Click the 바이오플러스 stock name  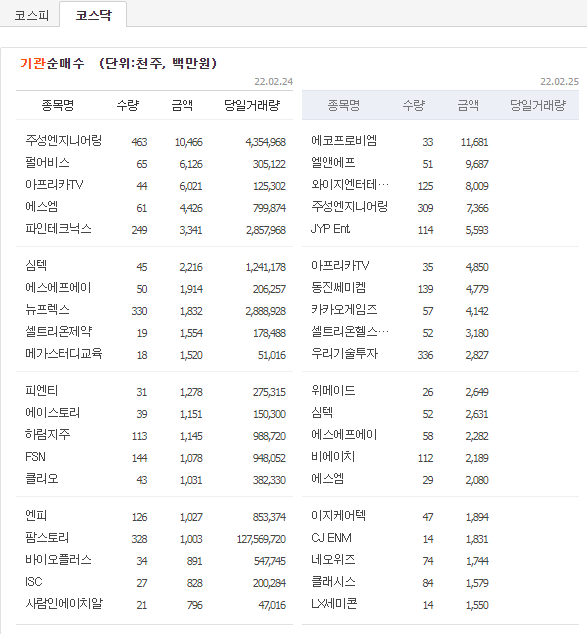click(x=58, y=560)
